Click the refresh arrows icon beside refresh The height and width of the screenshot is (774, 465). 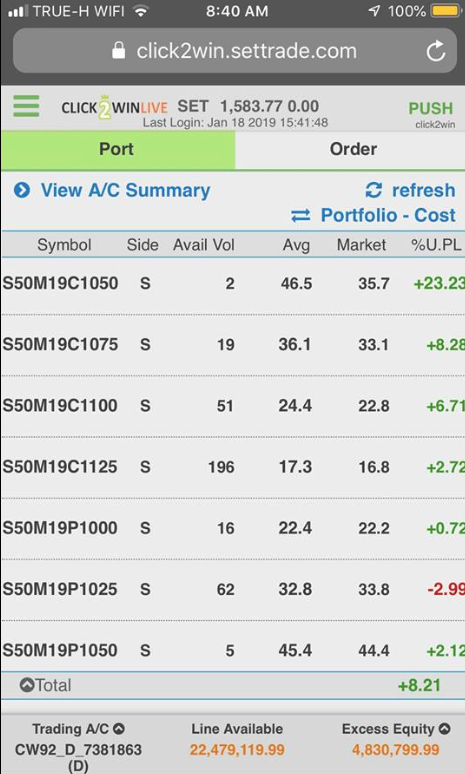click(x=374, y=190)
